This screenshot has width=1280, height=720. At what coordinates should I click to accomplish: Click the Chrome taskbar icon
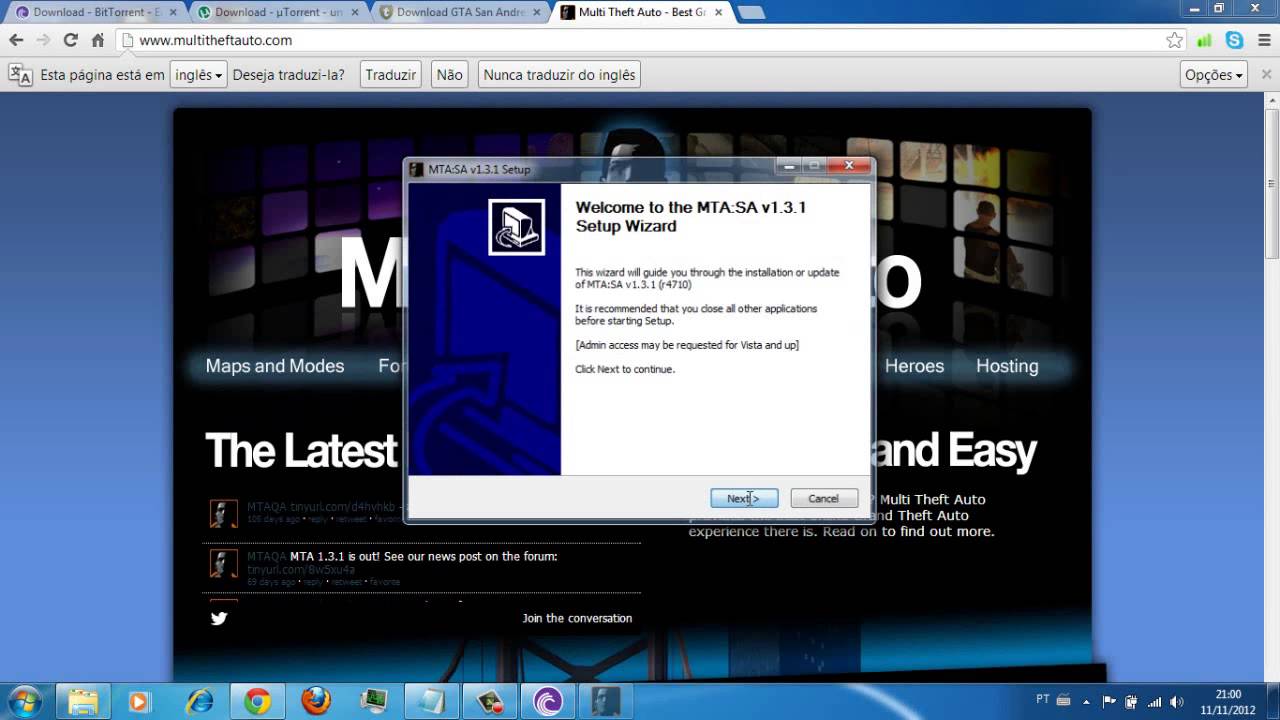[257, 701]
